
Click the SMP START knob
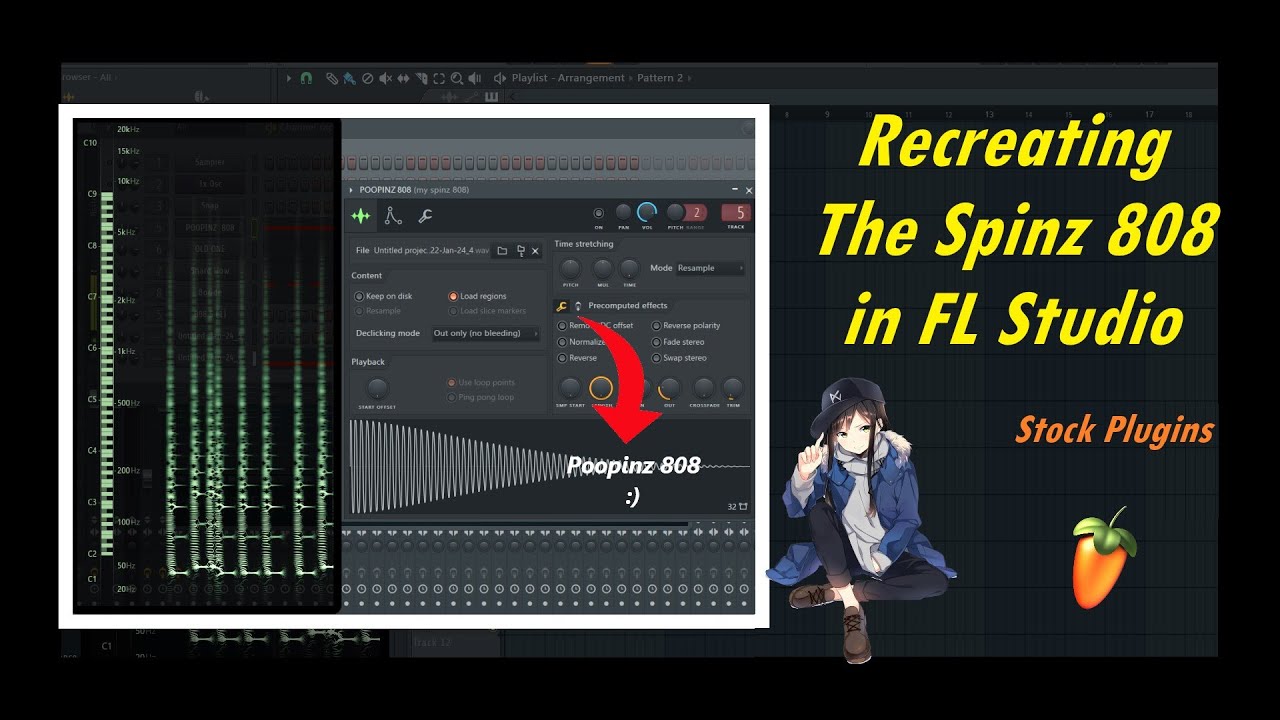[x=570, y=388]
